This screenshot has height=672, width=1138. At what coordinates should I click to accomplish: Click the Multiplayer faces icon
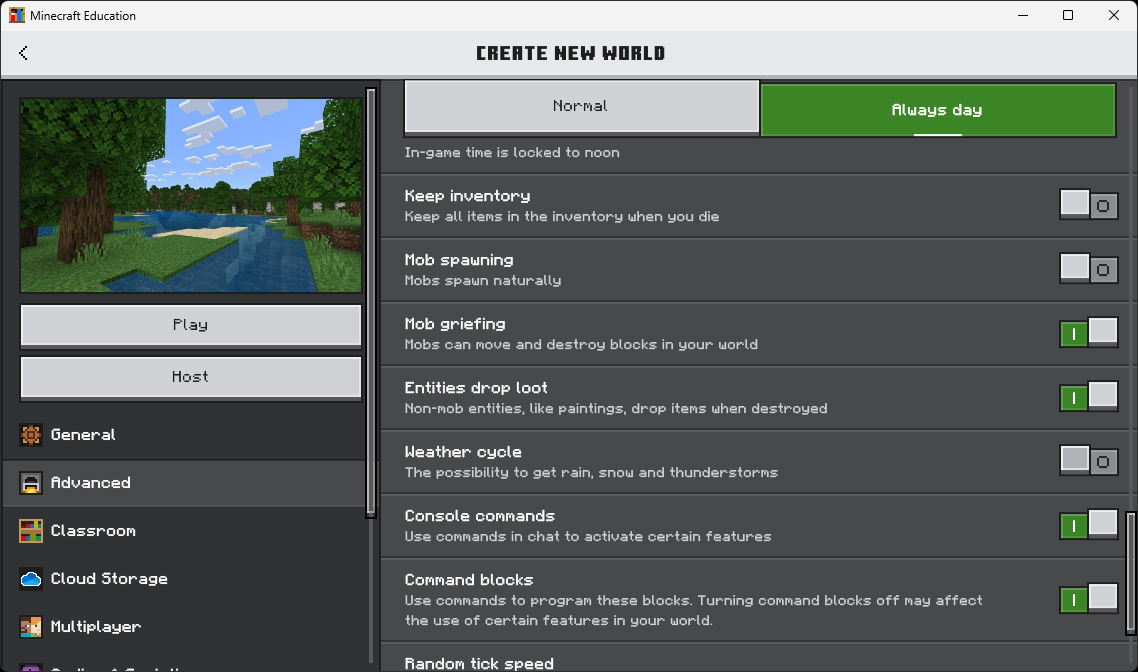coord(30,626)
